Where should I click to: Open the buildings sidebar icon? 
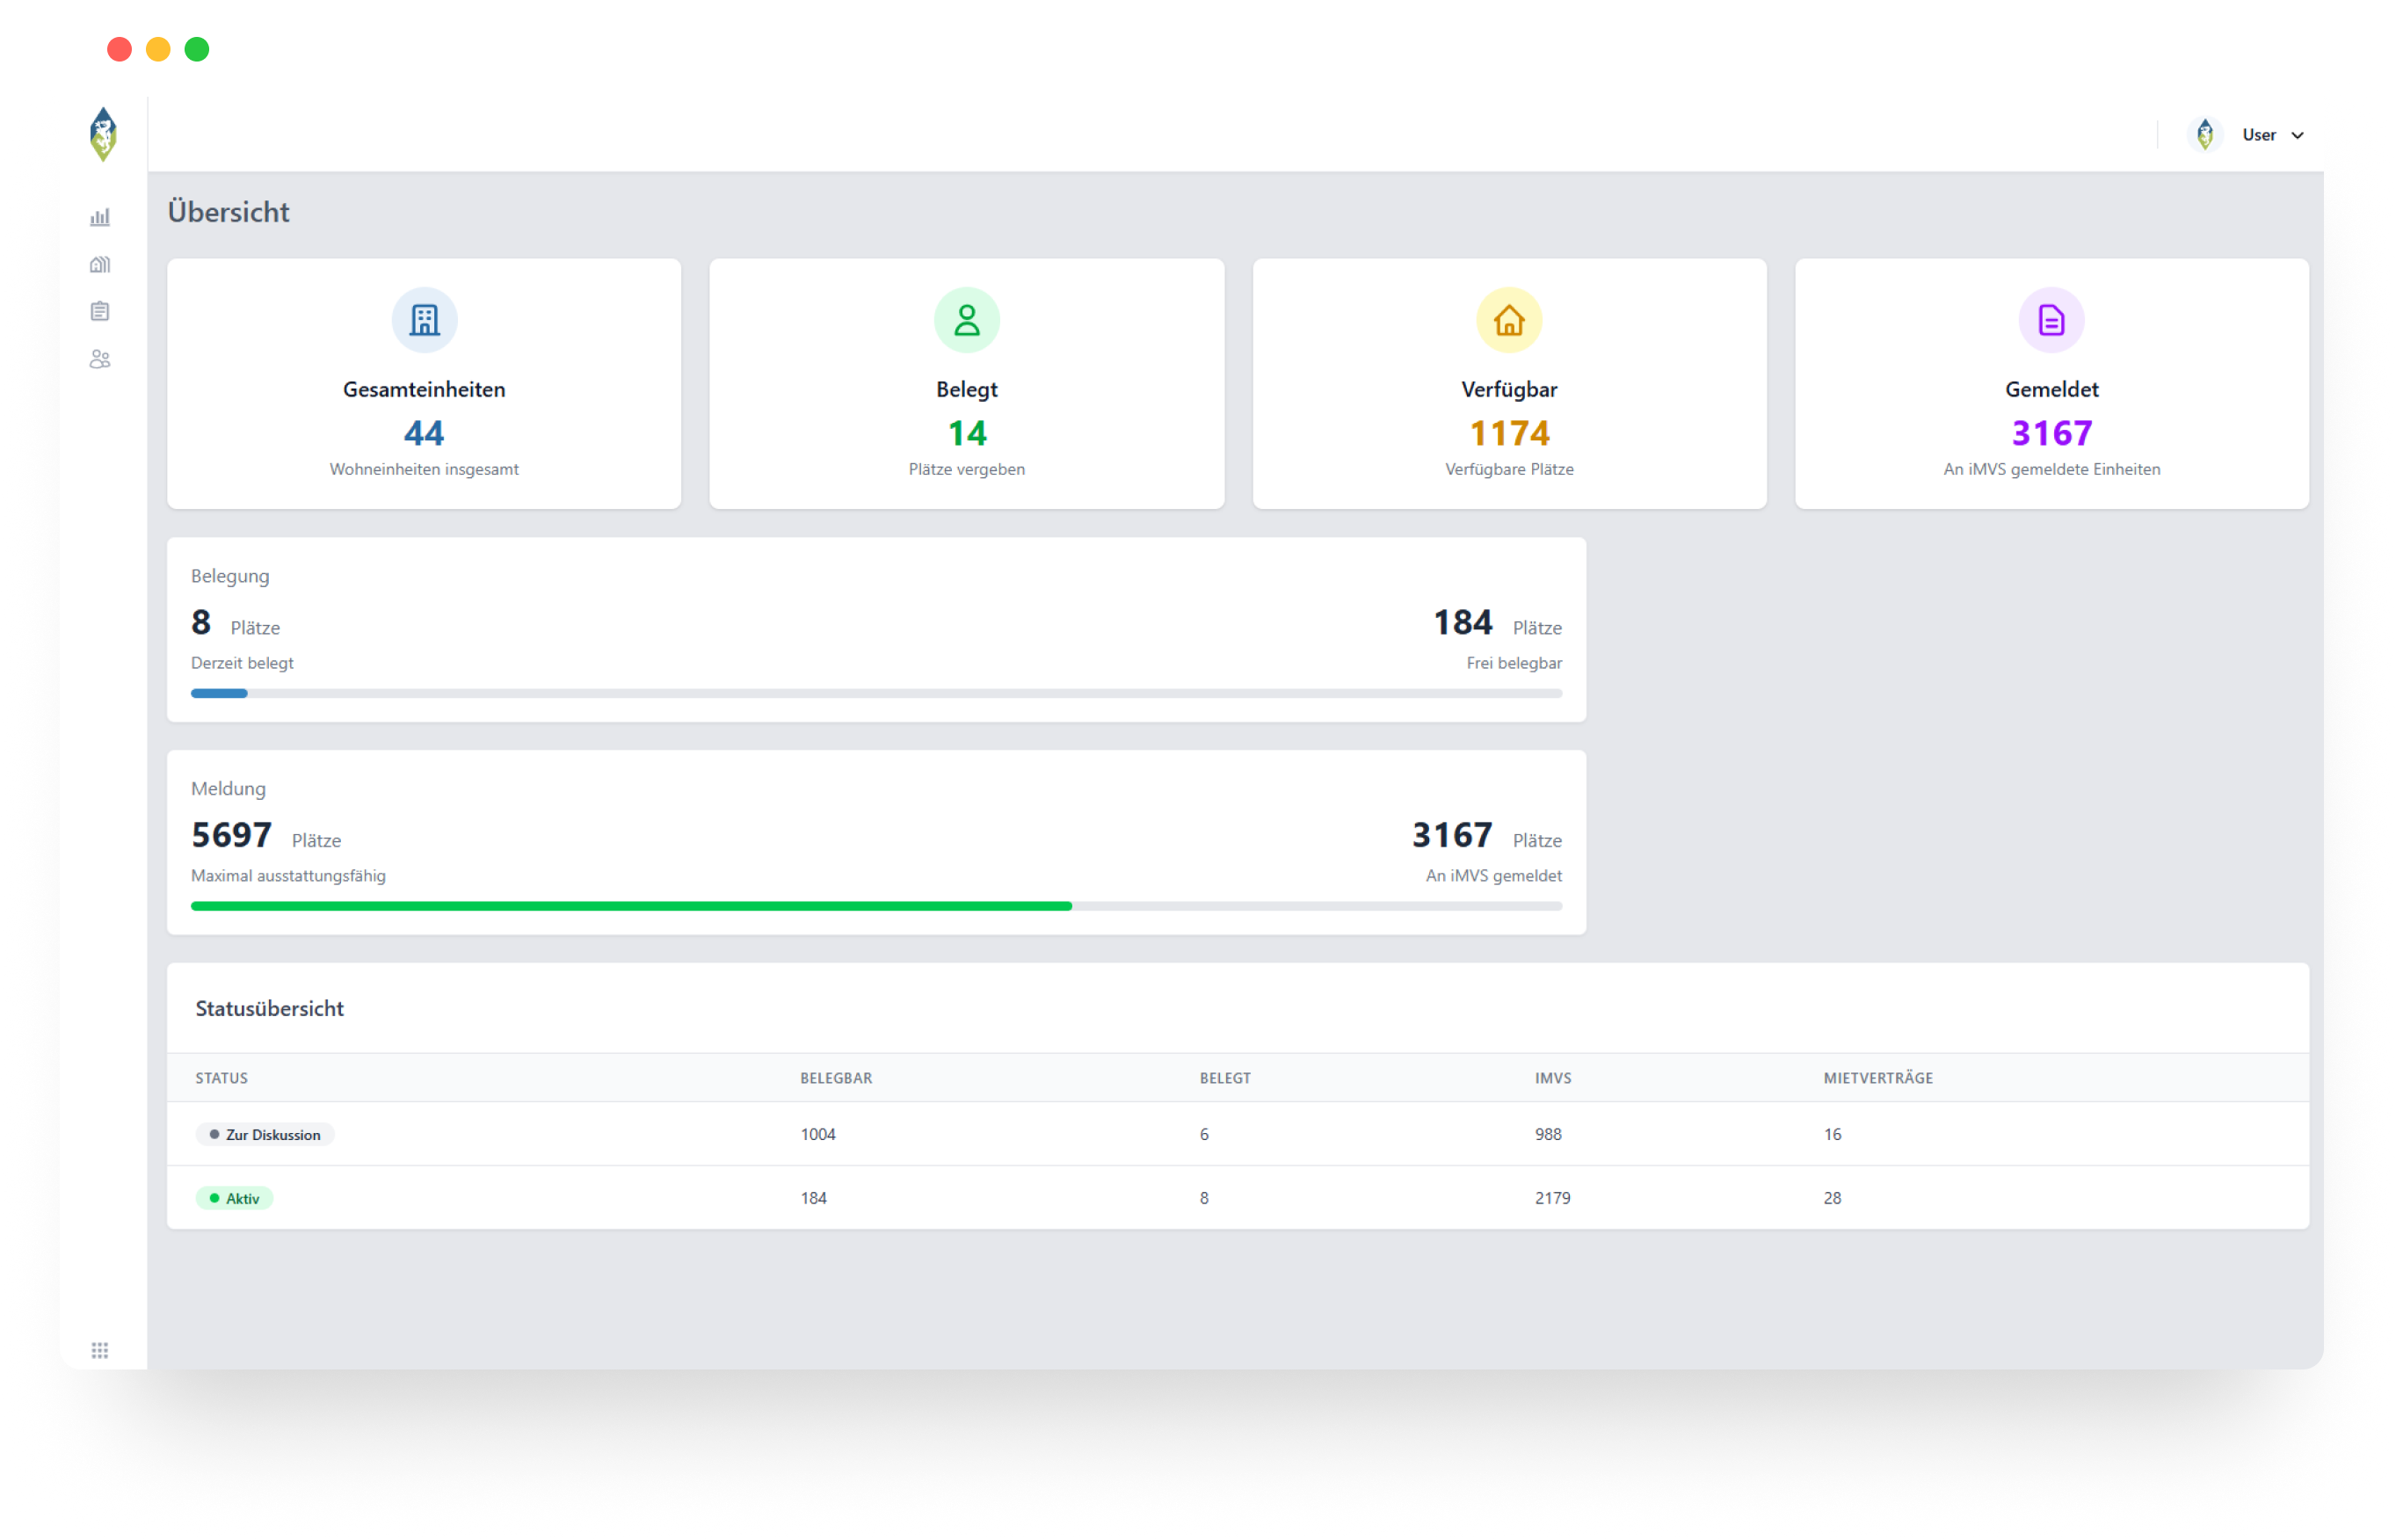[100, 264]
